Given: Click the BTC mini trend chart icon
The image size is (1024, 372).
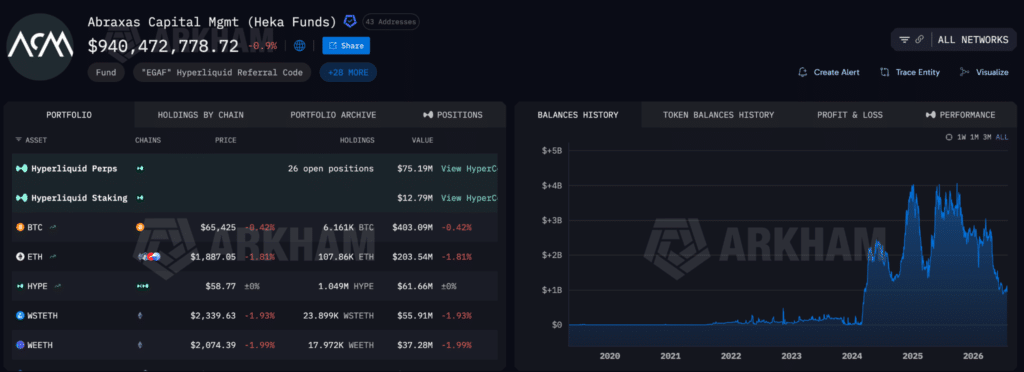Looking at the screenshot, I should tap(52, 227).
